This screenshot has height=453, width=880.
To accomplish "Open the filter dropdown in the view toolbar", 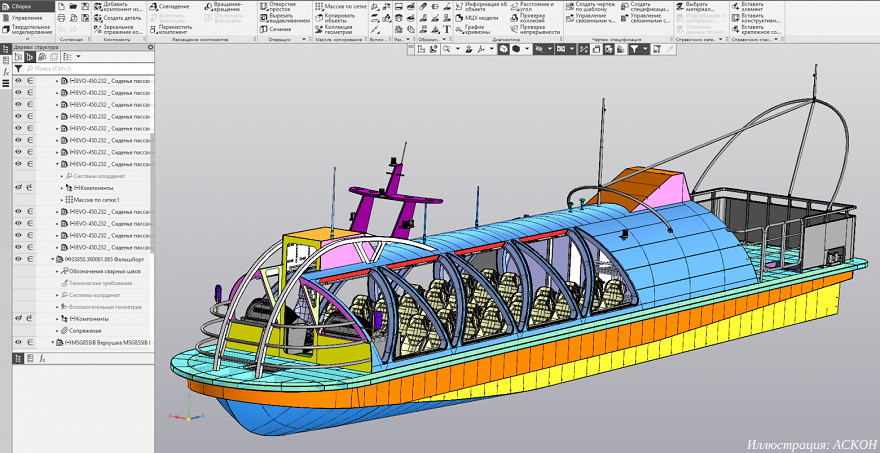I will point(645,49).
